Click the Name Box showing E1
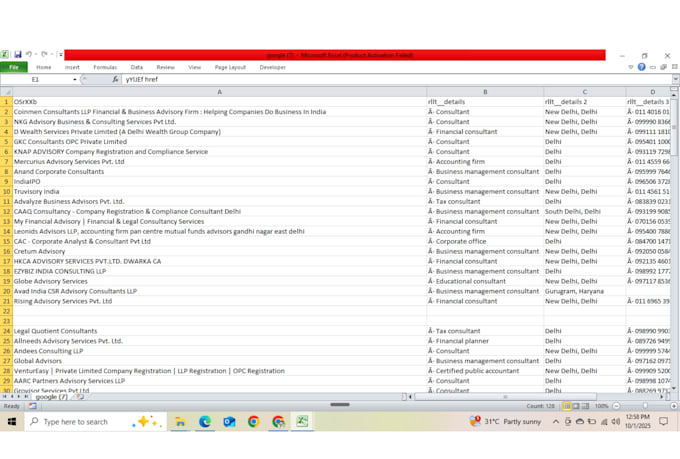The height and width of the screenshot is (459, 680). click(x=36, y=79)
